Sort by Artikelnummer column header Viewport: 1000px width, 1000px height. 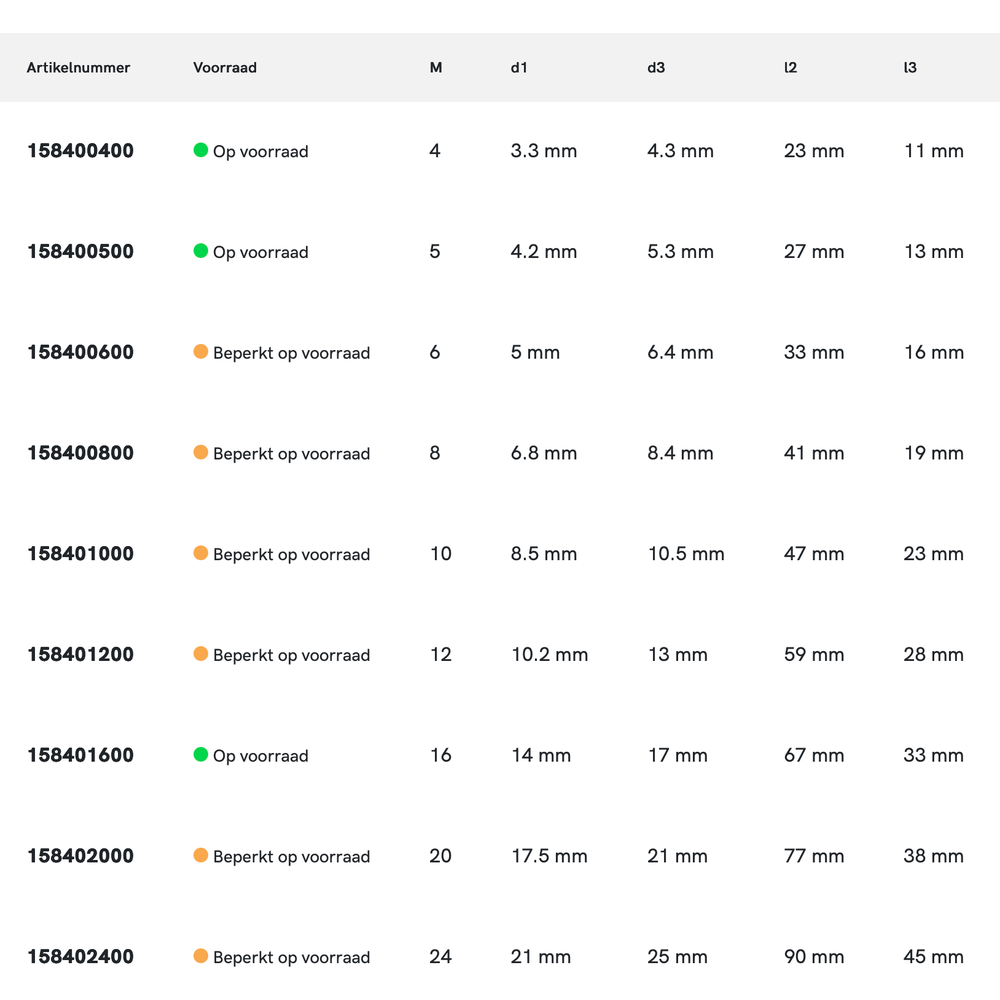pyautogui.click(x=78, y=68)
